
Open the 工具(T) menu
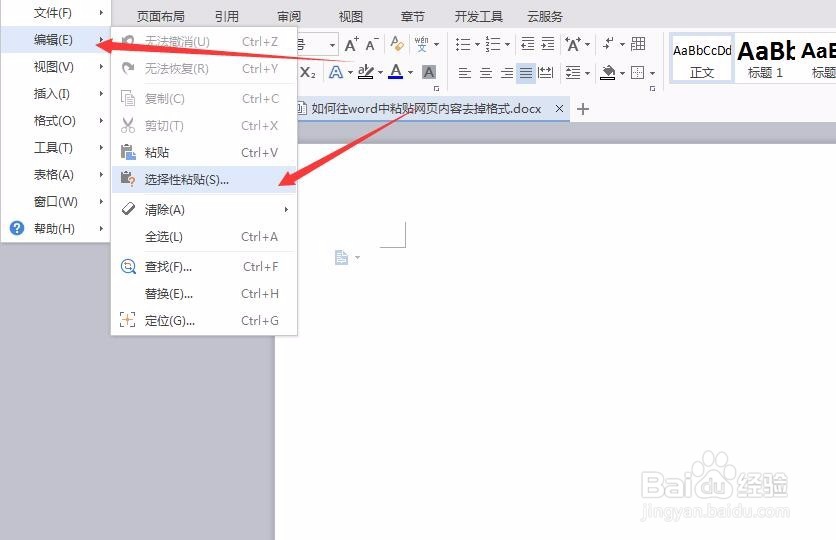56,148
